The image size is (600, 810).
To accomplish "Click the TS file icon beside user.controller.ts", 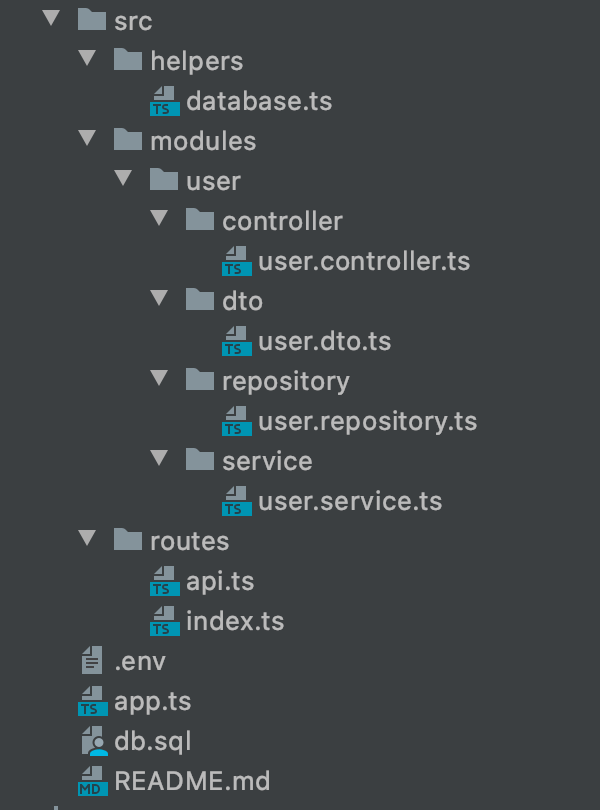I will click(x=237, y=260).
